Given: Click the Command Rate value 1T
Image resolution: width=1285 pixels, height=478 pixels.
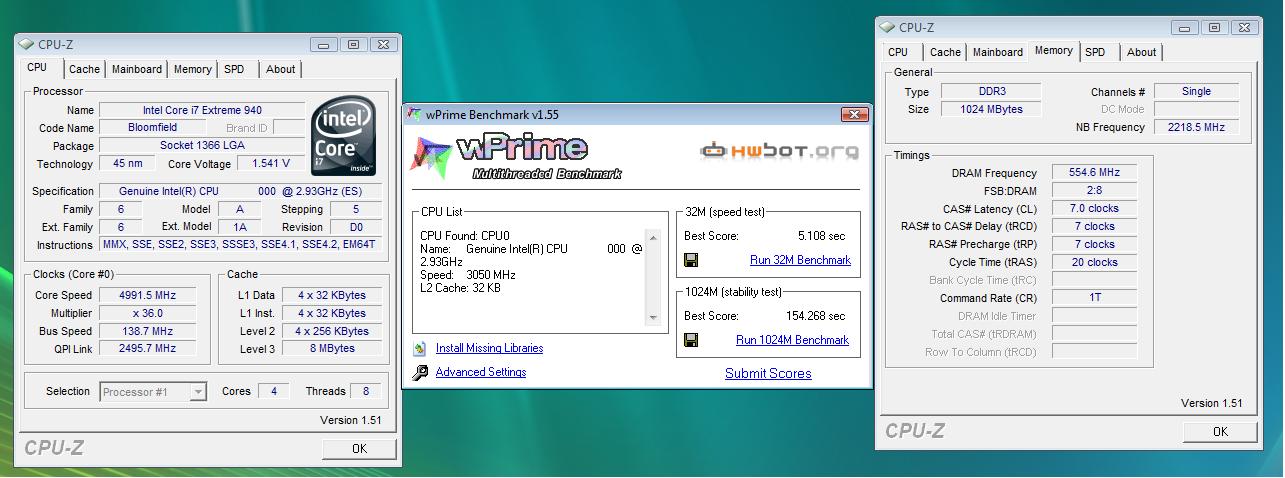Looking at the screenshot, I should click(x=1094, y=298).
